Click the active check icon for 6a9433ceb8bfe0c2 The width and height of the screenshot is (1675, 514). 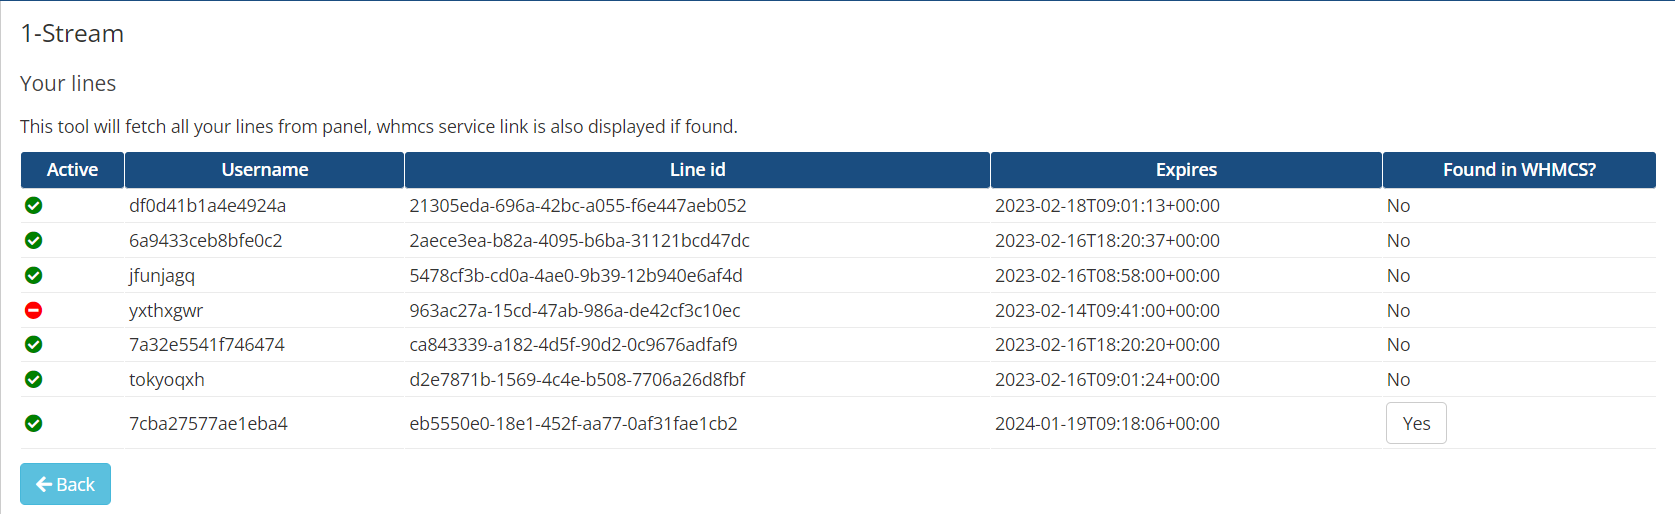point(33,240)
